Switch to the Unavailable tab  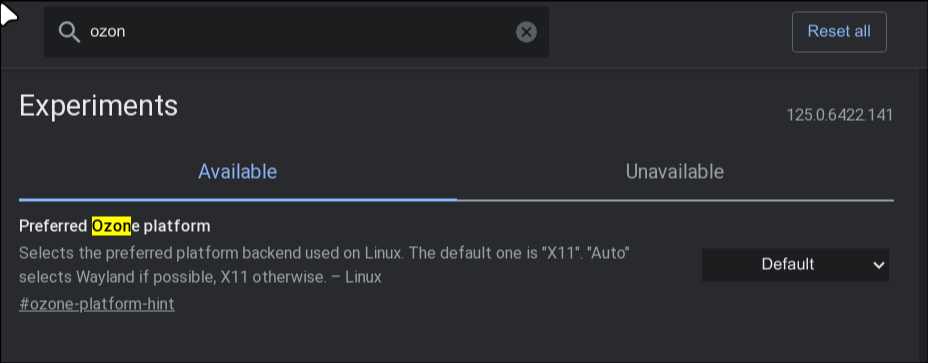(675, 172)
